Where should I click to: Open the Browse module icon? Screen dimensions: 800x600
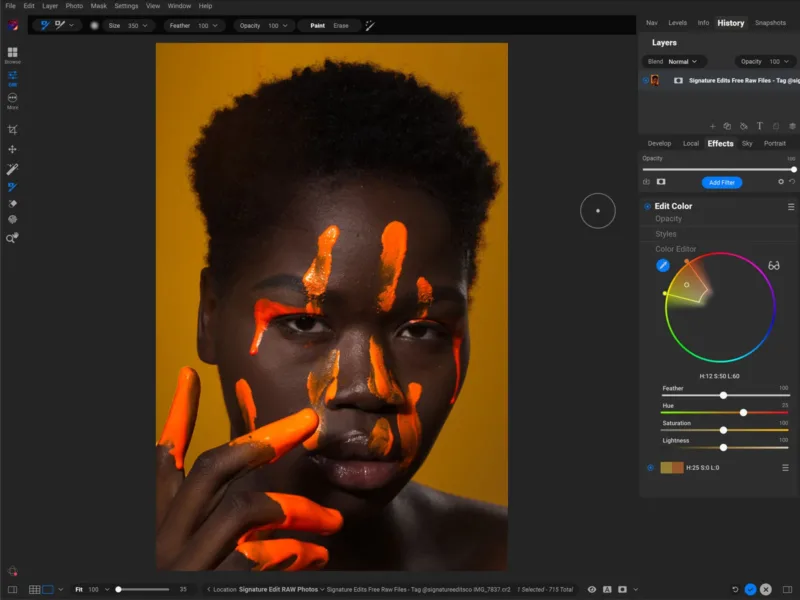[12, 53]
